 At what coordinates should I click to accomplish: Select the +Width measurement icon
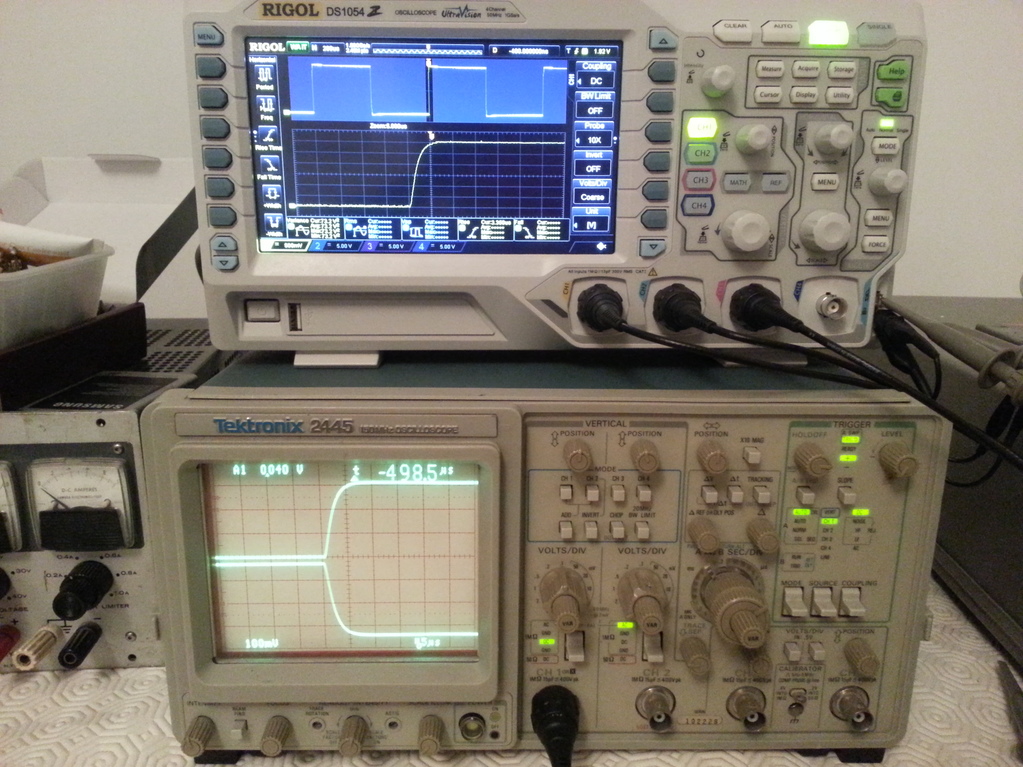(x=271, y=196)
